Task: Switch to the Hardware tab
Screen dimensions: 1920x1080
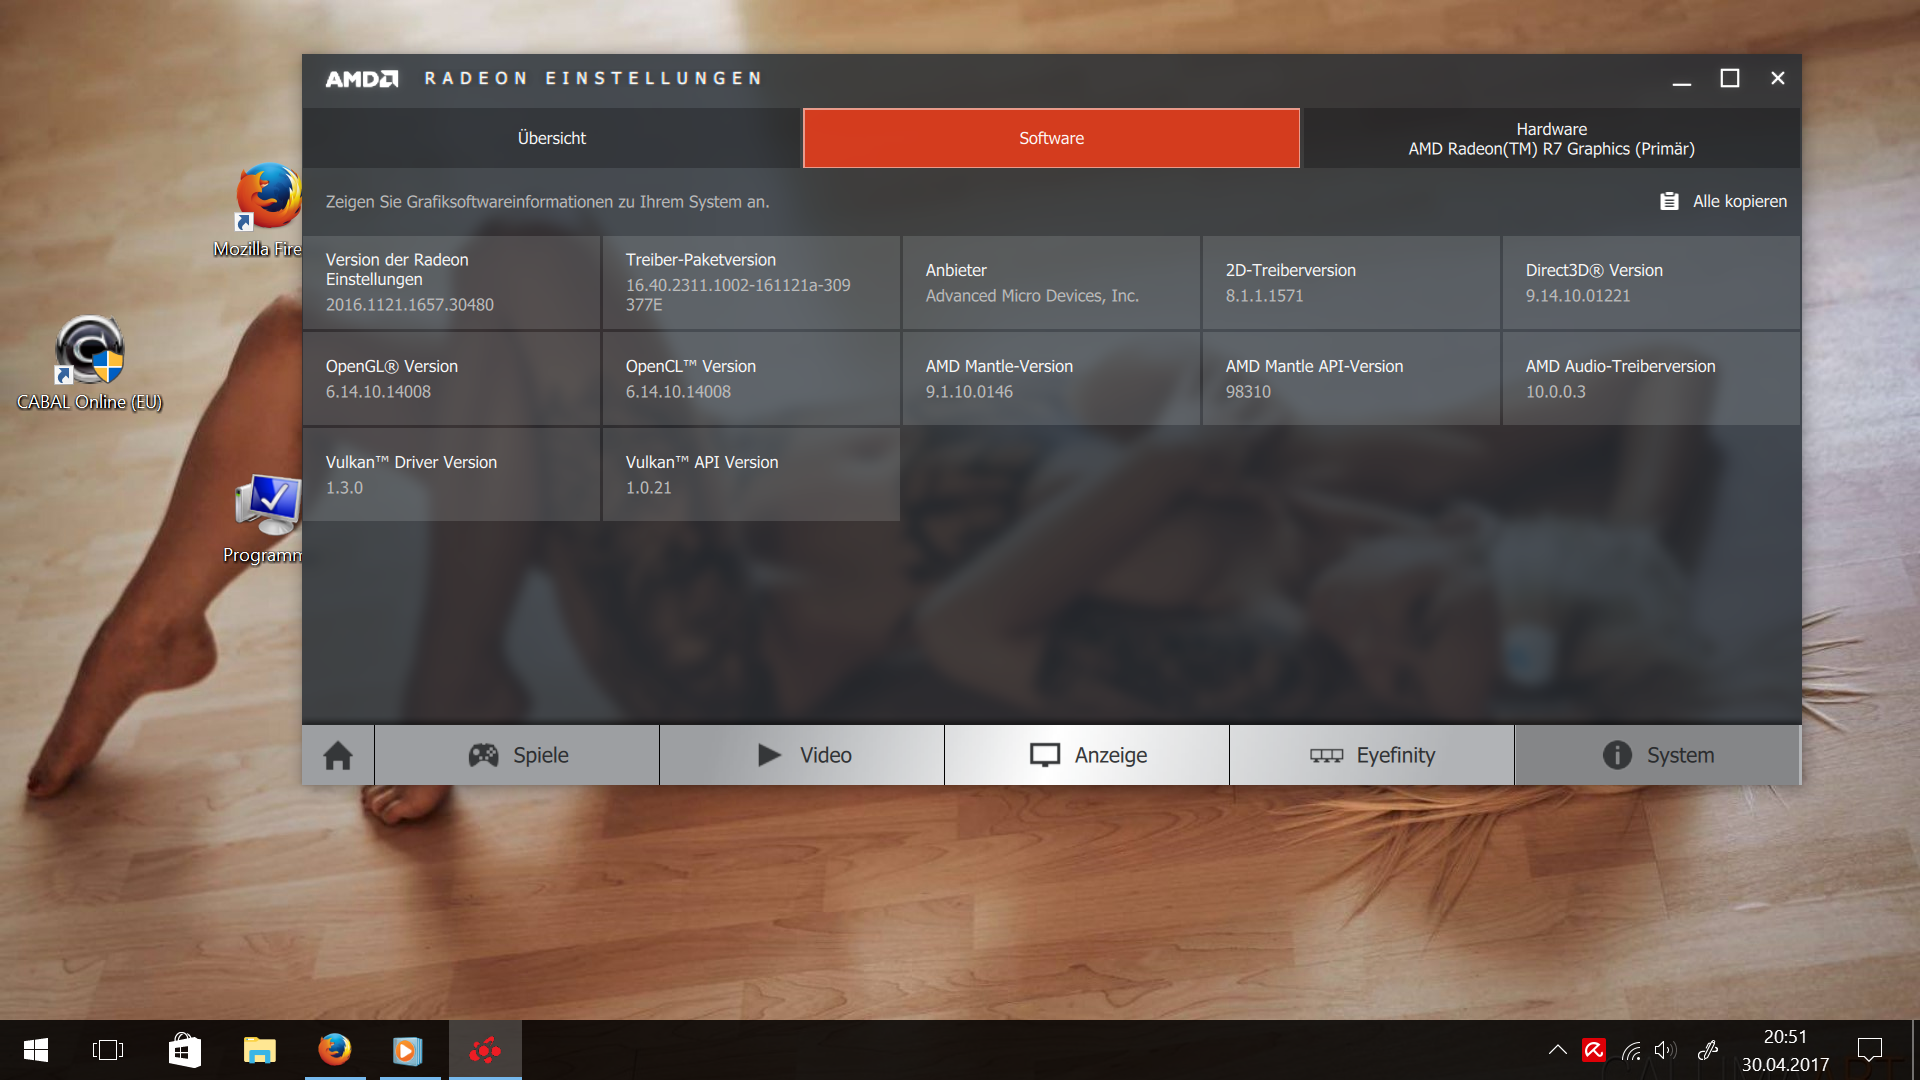Action: pos(1551,138)
